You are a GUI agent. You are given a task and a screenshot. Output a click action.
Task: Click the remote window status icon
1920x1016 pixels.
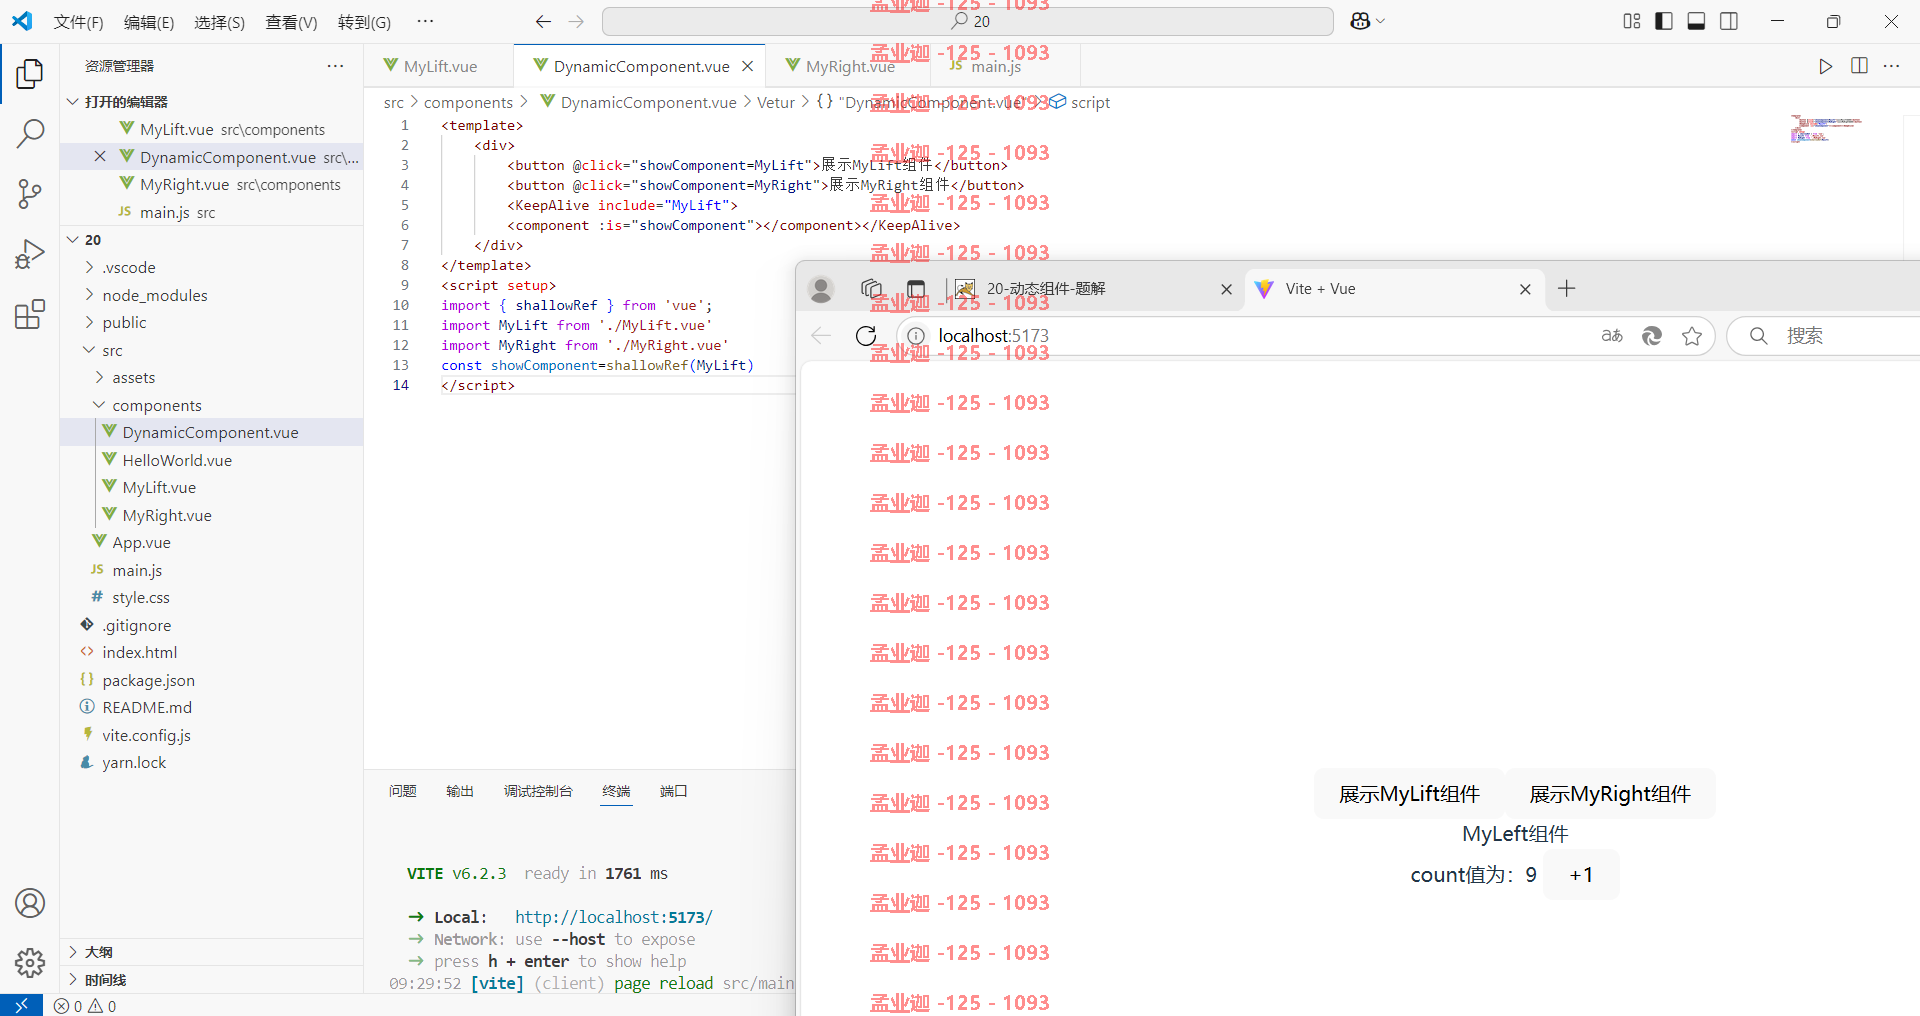coord(21,1005)
